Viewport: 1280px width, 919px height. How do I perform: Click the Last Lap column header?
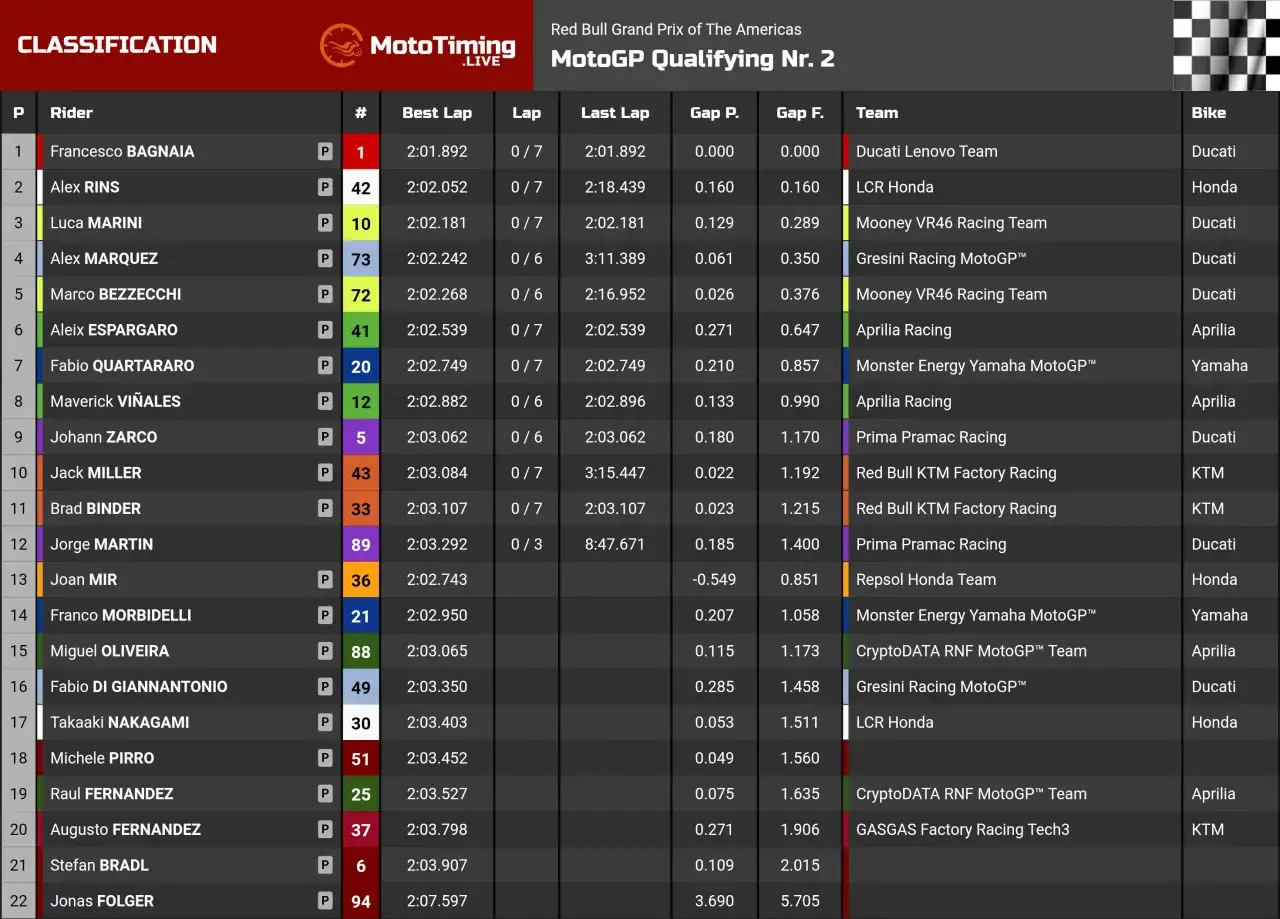(615, 113)
